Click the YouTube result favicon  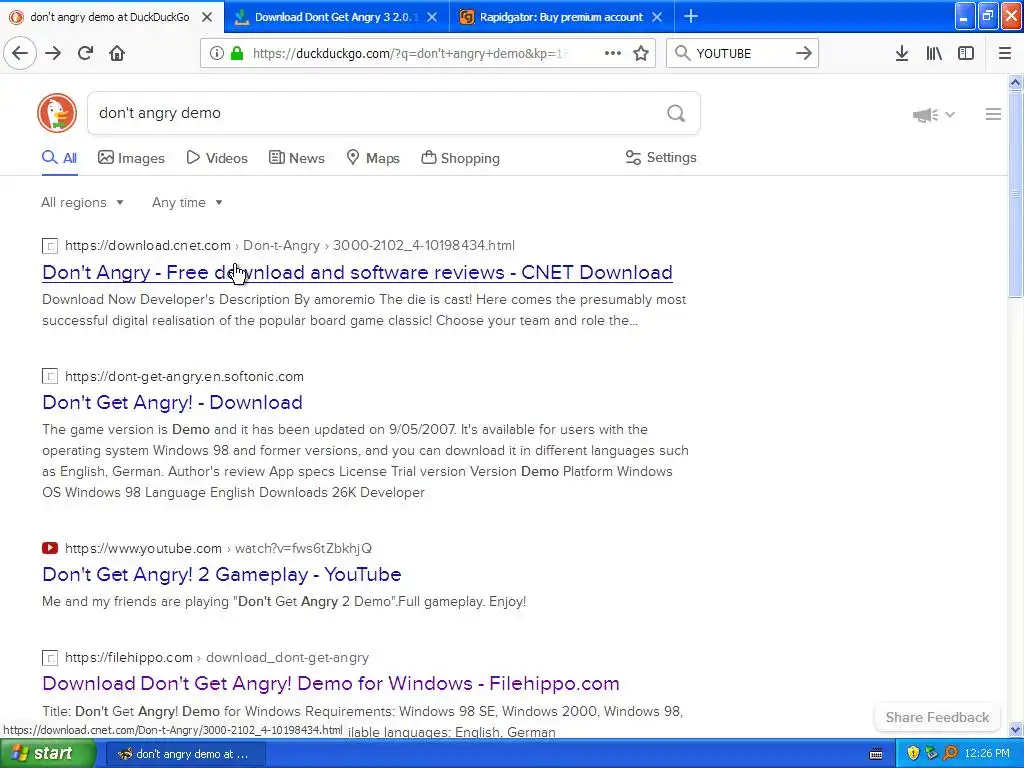50,548
